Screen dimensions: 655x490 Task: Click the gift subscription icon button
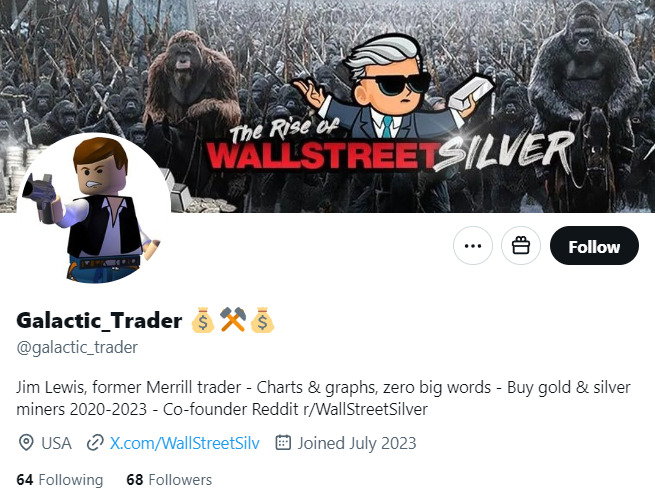click(521, 246)
